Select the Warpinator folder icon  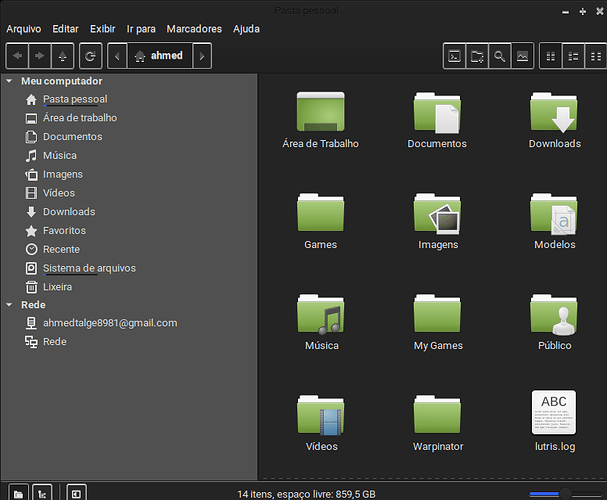coord(437,414)
